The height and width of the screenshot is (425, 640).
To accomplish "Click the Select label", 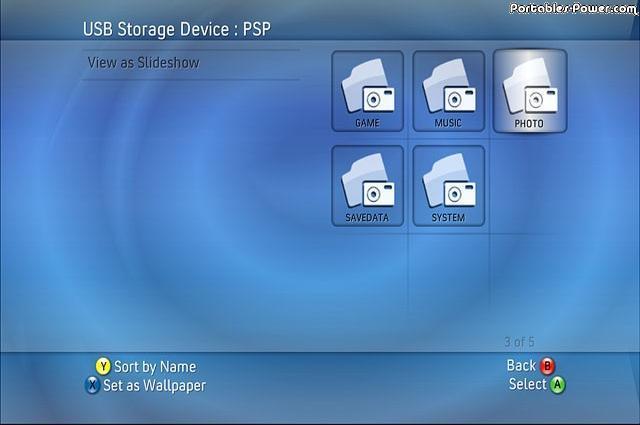I will tap(527, 384).
